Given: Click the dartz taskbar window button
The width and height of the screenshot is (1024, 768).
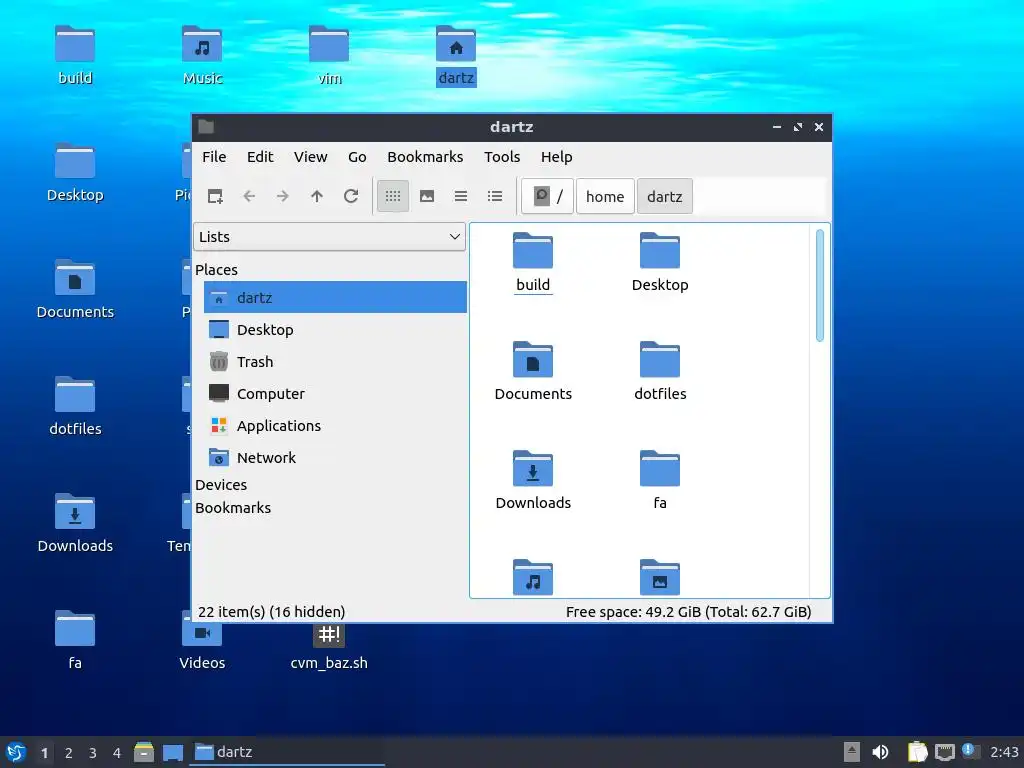Looking at the screenshot, I should 287,752.
